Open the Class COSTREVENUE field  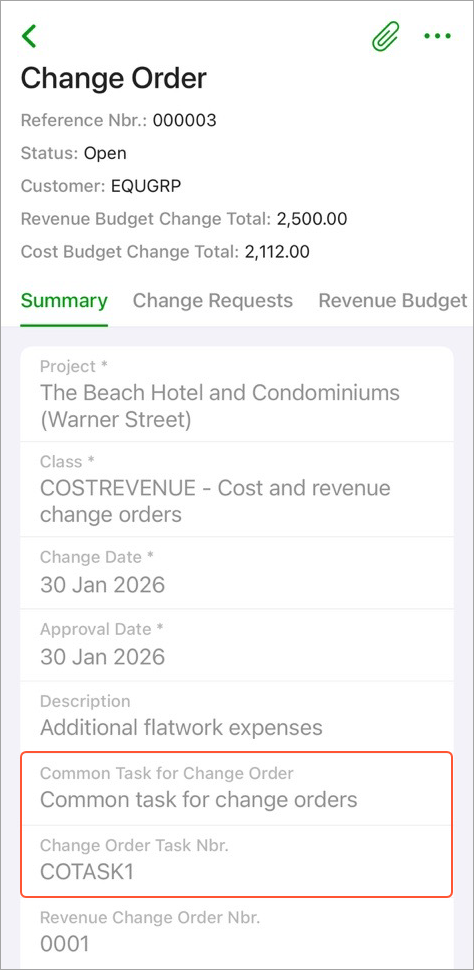237,489
